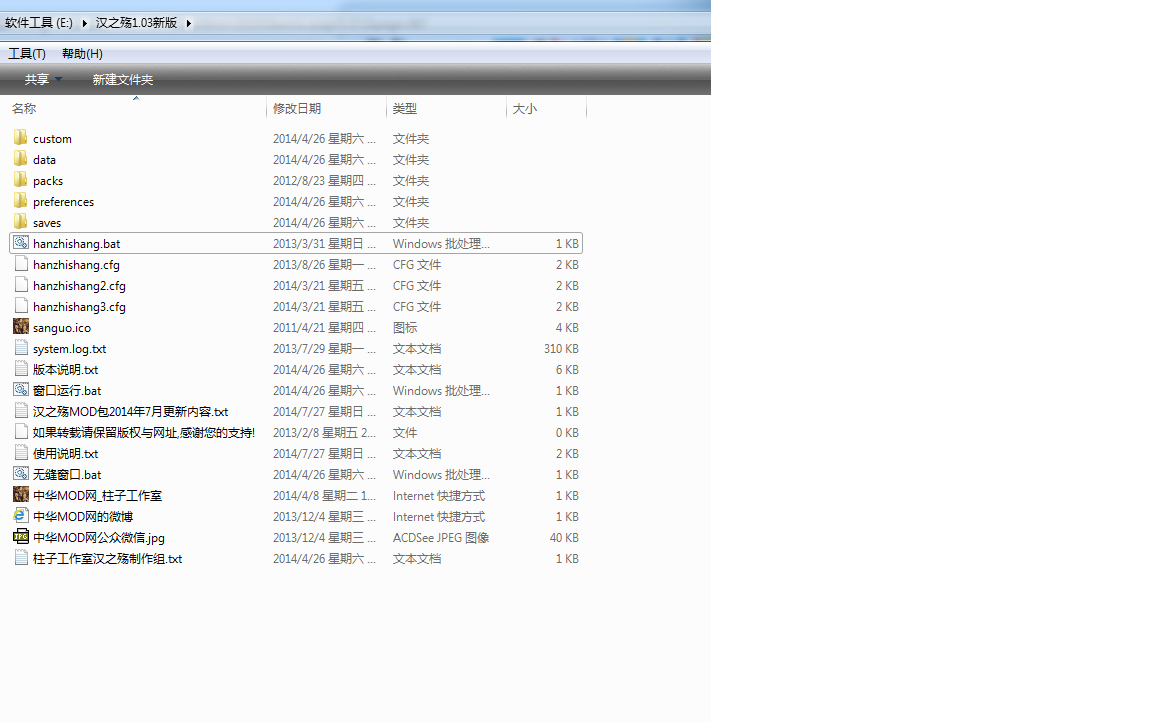Select the packs folder icon
The height and width of the screenshot is (723, 1152).
pos(20,180)
